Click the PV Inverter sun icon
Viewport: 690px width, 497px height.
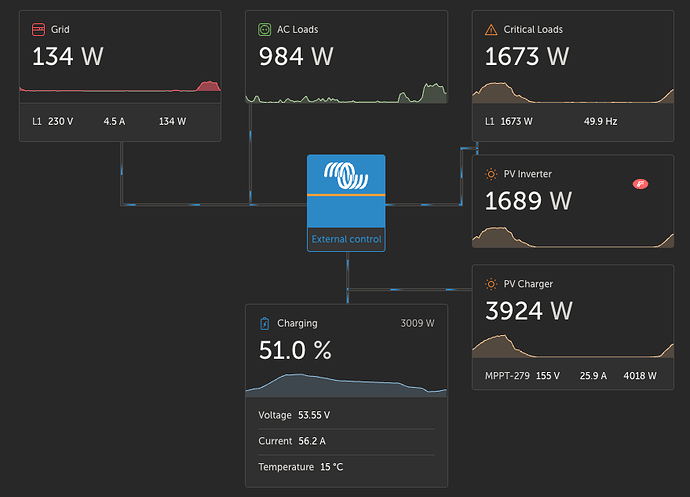(x=491, y=174)
